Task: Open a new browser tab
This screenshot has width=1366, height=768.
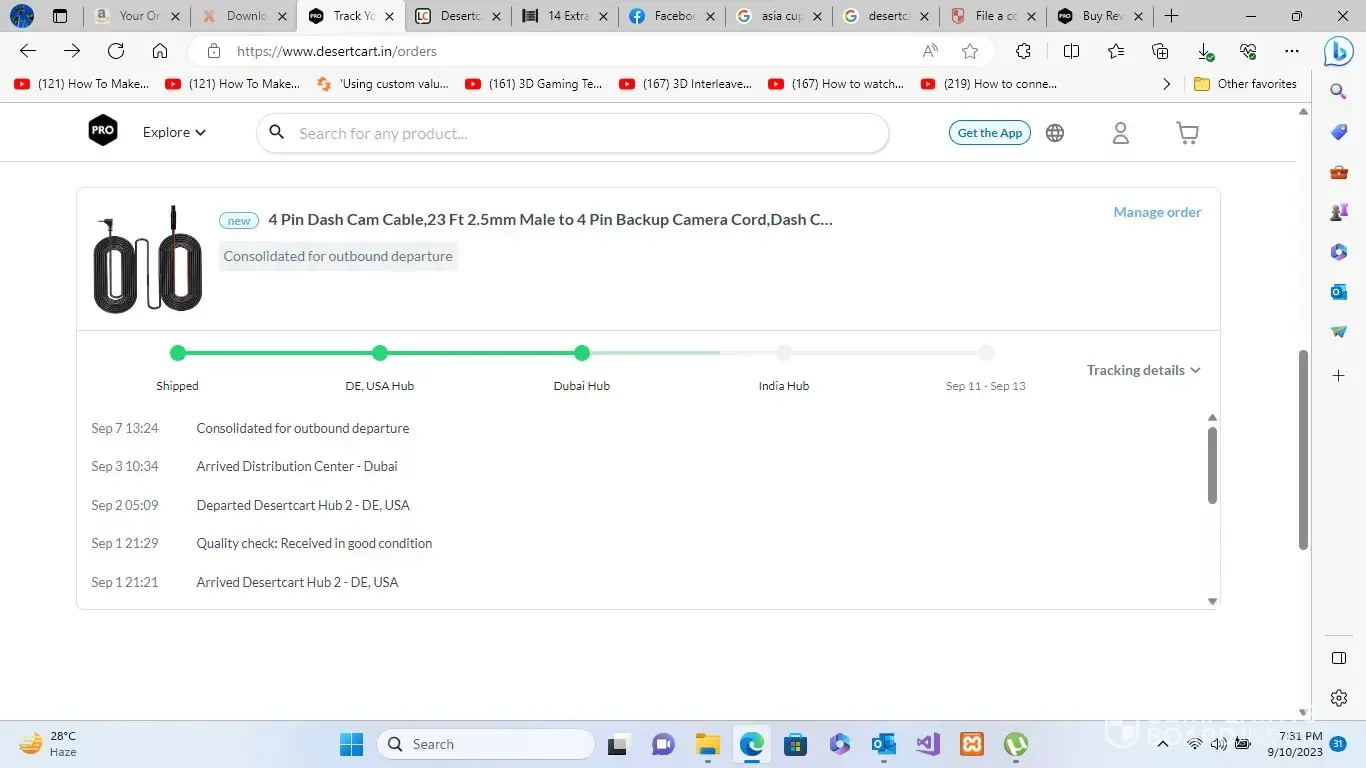Action: pos(1171,16)
